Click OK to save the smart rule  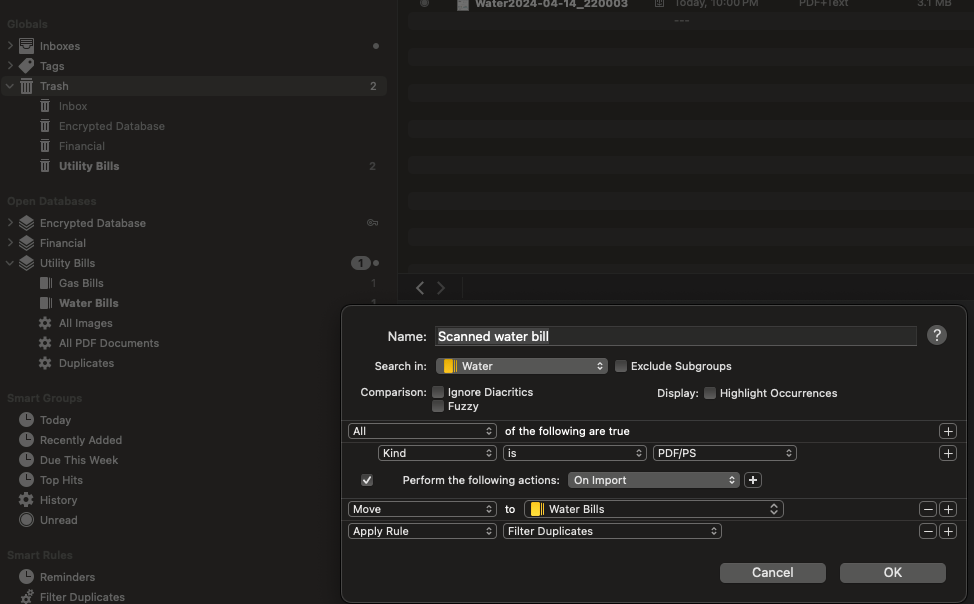pyautogui.click(x=893, y=572)
